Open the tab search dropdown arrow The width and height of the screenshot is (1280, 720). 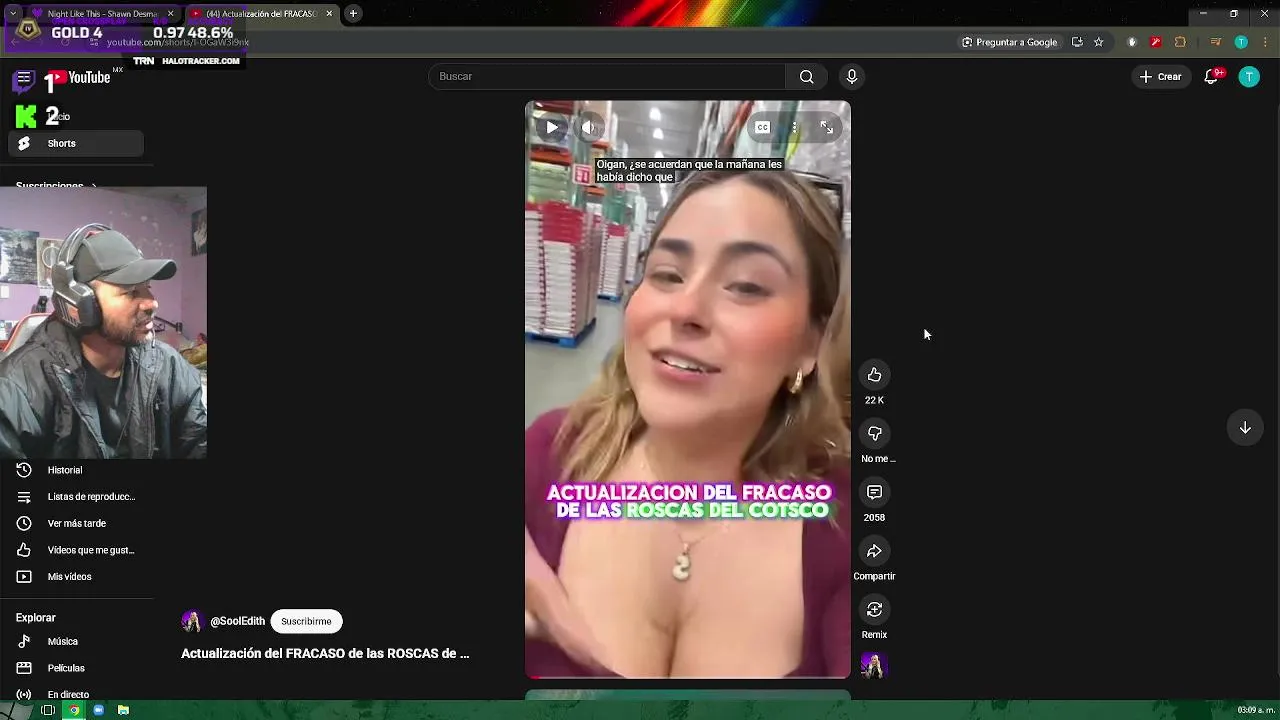coord(13,14)
